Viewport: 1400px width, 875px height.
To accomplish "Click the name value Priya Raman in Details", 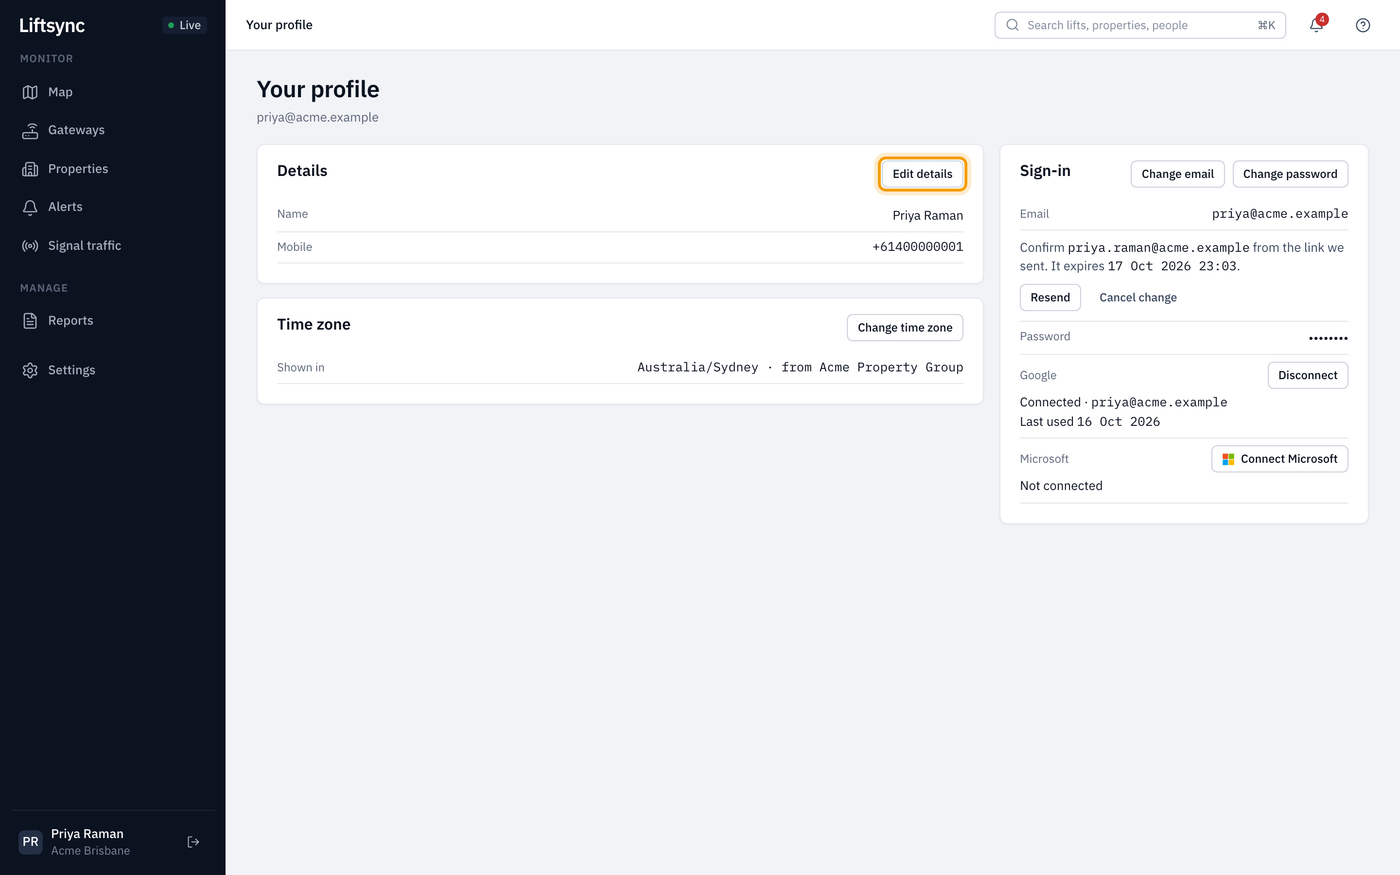I will (928, 215).
